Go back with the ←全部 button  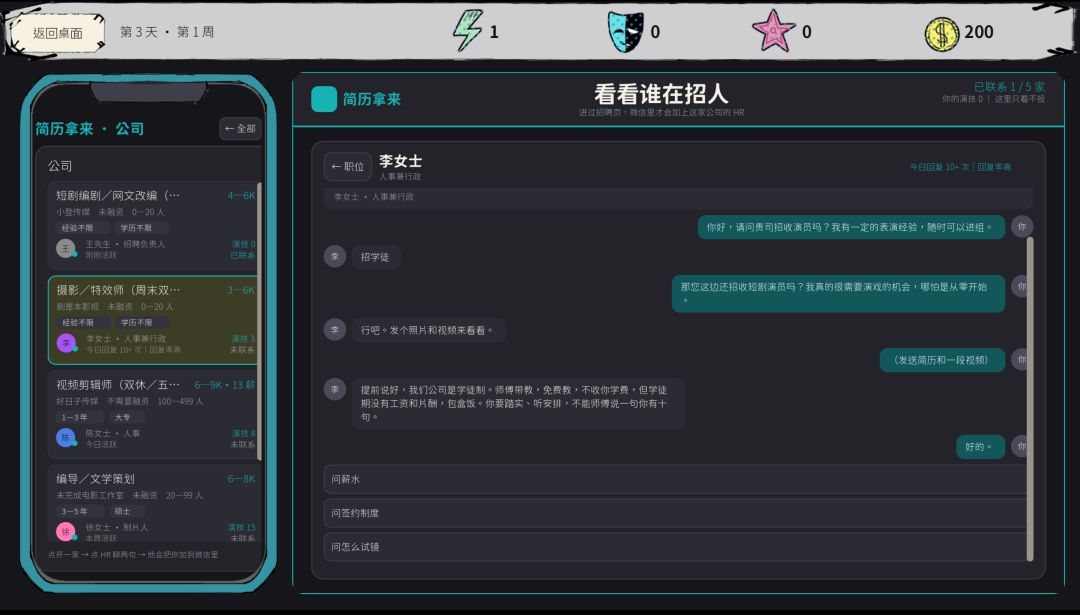[x=240, y=128]
